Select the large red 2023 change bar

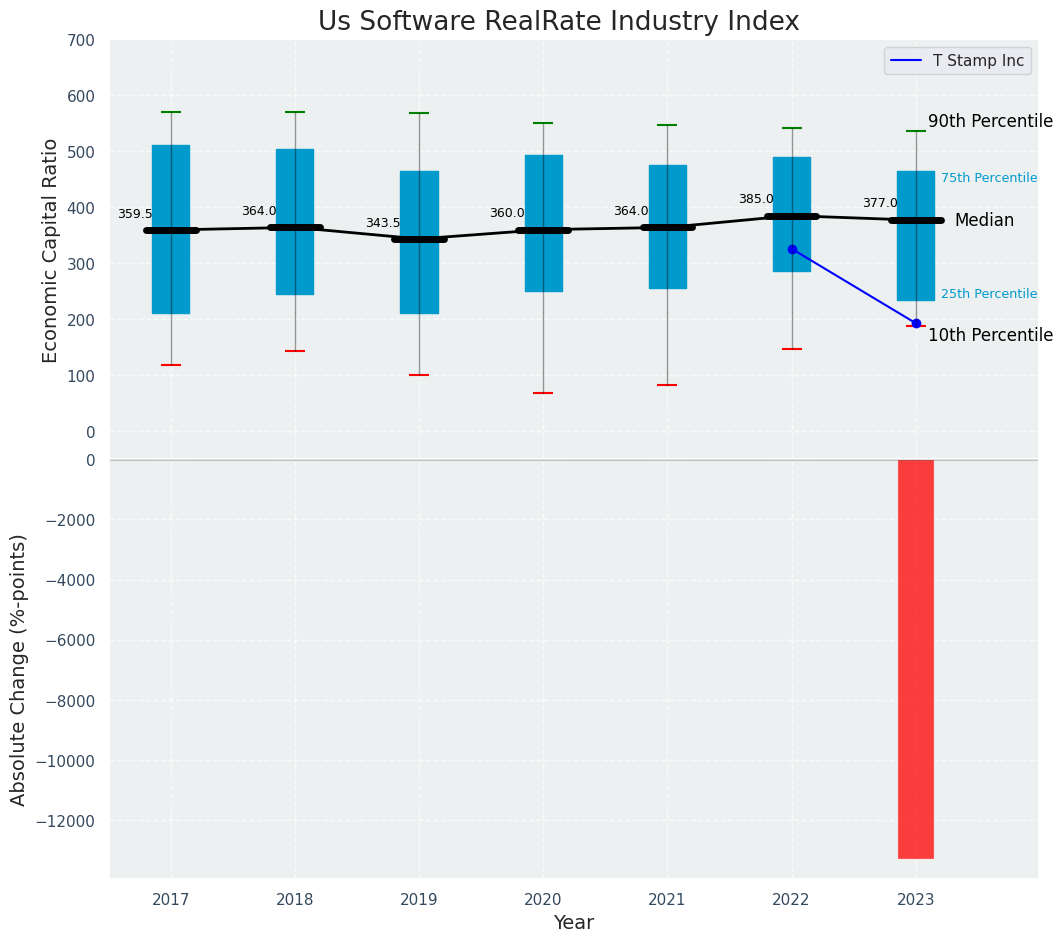point(915,658)
